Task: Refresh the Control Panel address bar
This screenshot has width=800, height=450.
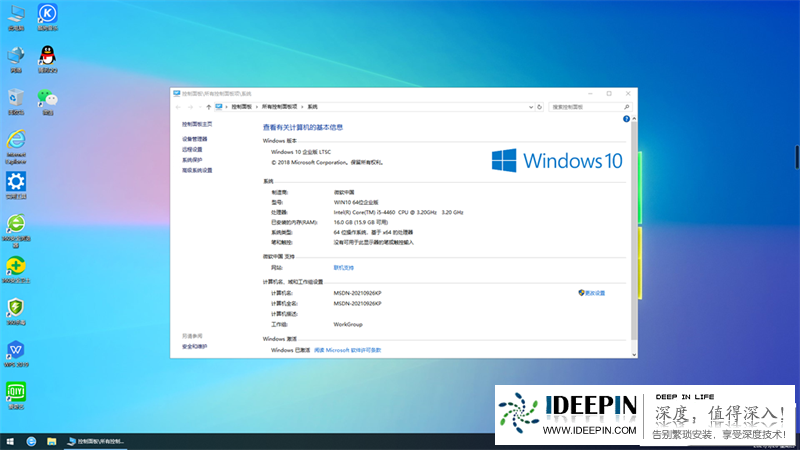Action: [539, 107]
